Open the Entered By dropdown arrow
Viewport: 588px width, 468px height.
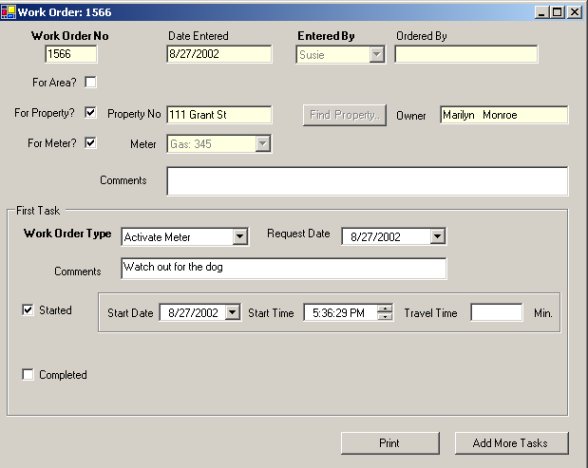[376, 55]
